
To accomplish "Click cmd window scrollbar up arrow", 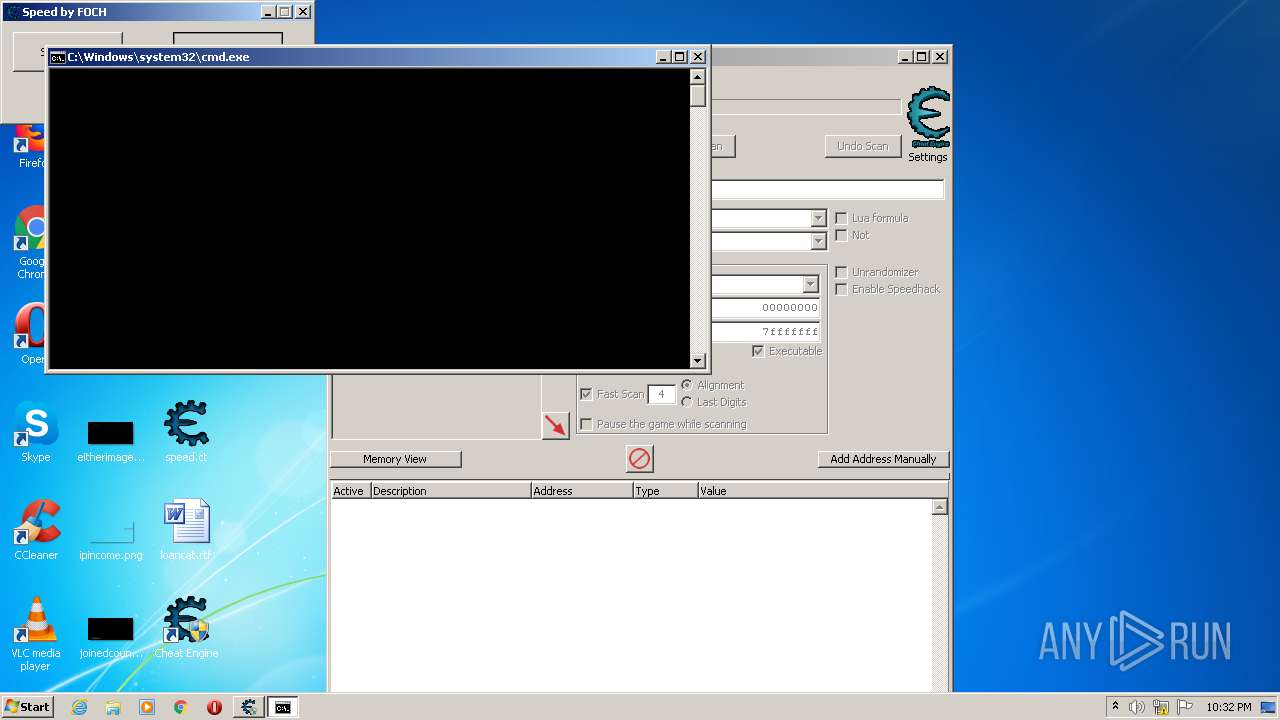I will tap(697, 76).
